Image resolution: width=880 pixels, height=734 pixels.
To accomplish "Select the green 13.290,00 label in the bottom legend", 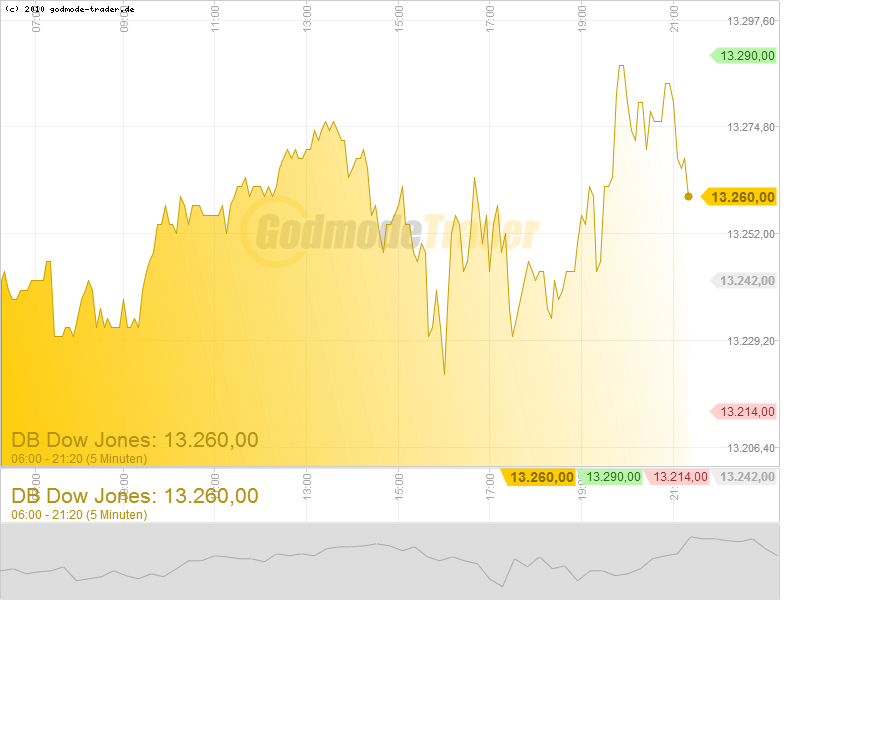I will (x=611, y=478).
